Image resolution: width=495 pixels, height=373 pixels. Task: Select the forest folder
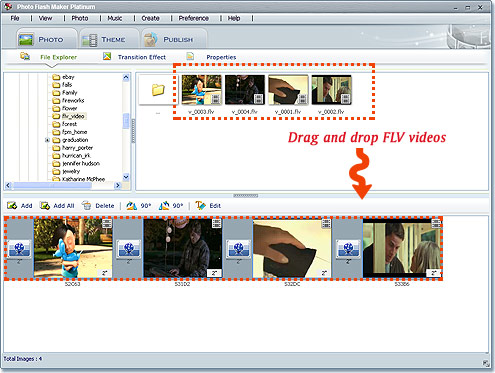click(69, 124)
